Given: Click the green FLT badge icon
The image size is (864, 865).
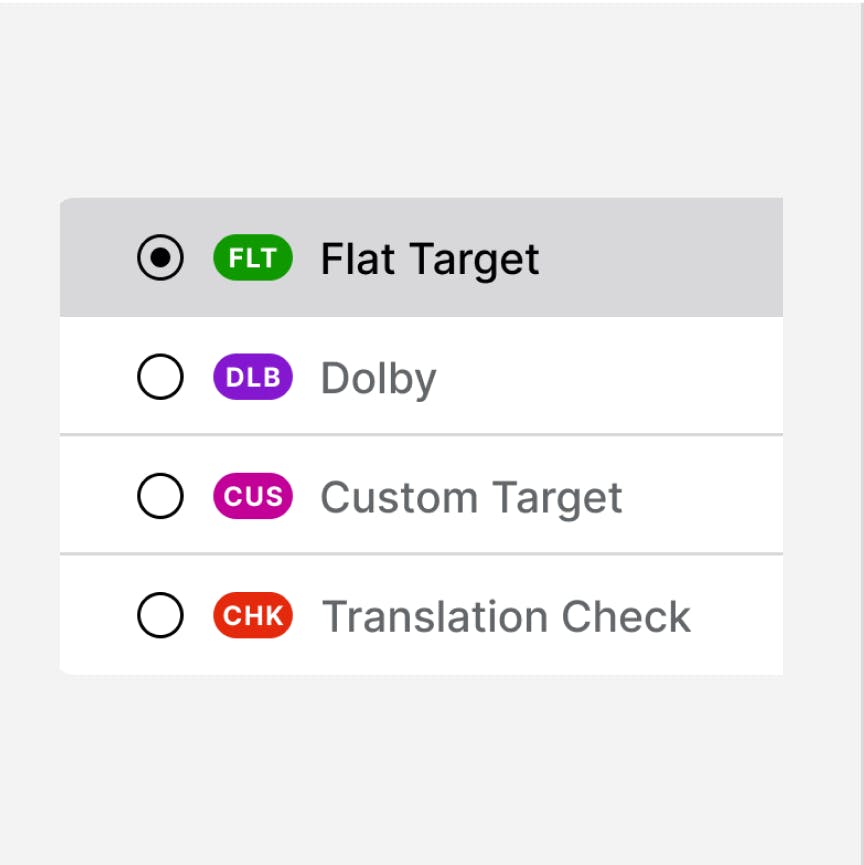Looking at the screenshot, I should click(x=253, y=259).
